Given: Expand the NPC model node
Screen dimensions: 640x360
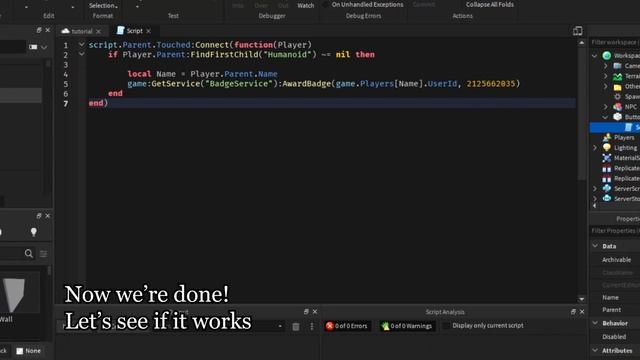Looking at the screenshot, I should 606,107.
